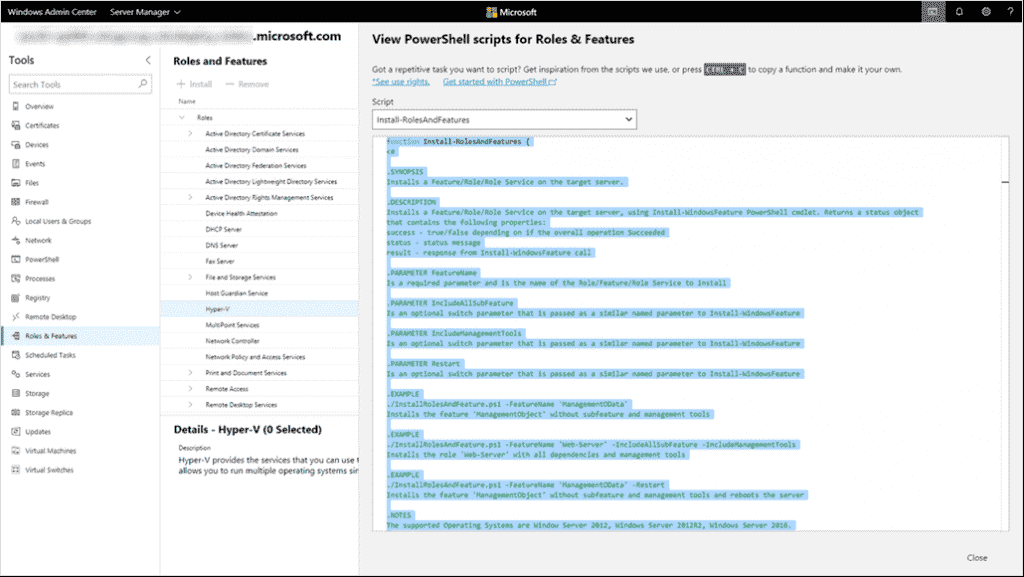
Task: Expand Active Directory Certificate Services
Action: [x=190, y=133]
